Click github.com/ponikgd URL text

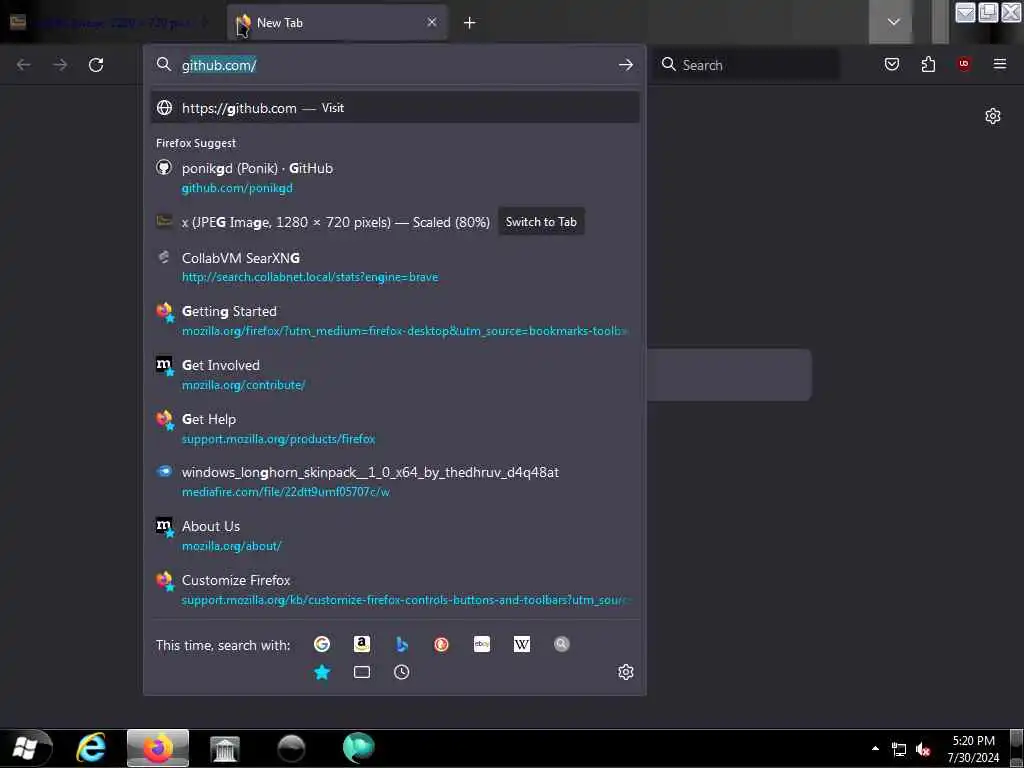click(237, 188)
